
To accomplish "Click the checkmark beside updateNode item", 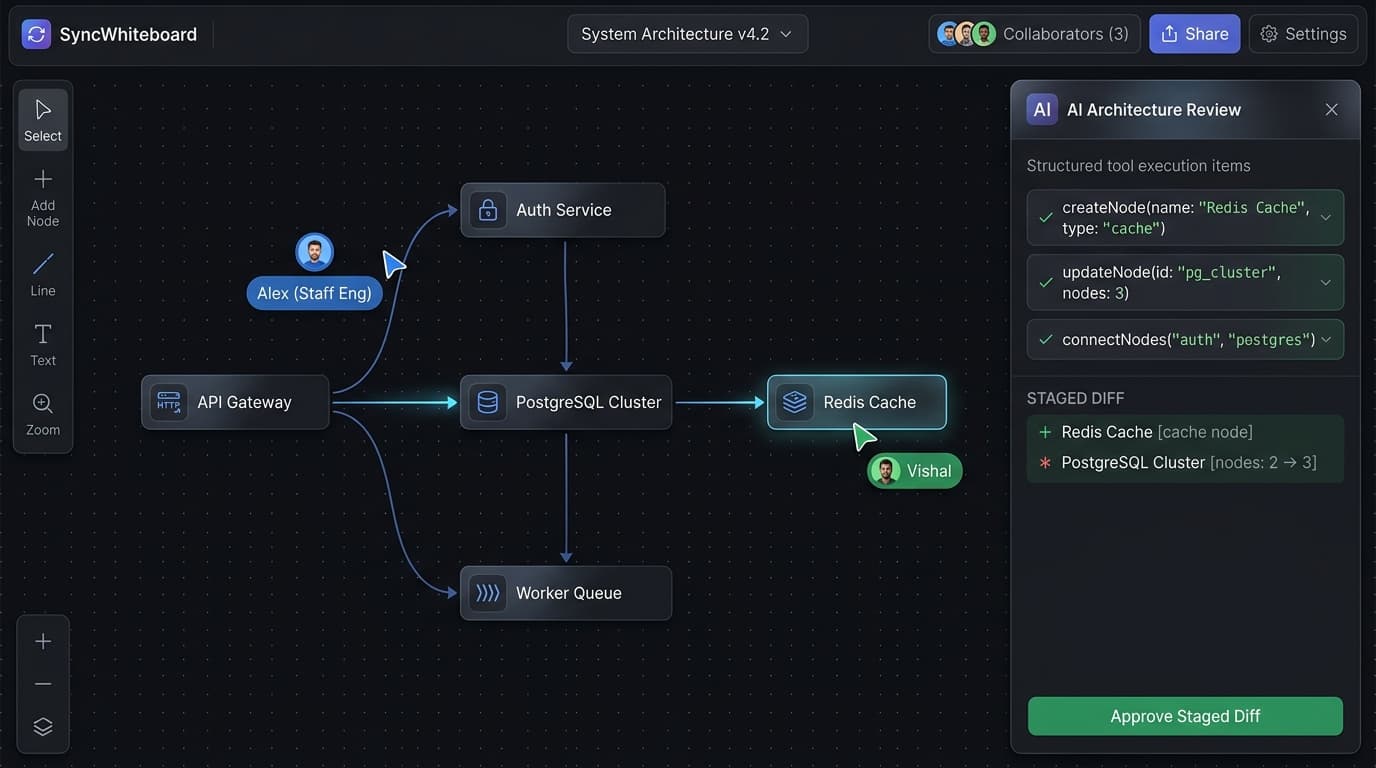I will pyautogui.click(x=1046, y=282).
